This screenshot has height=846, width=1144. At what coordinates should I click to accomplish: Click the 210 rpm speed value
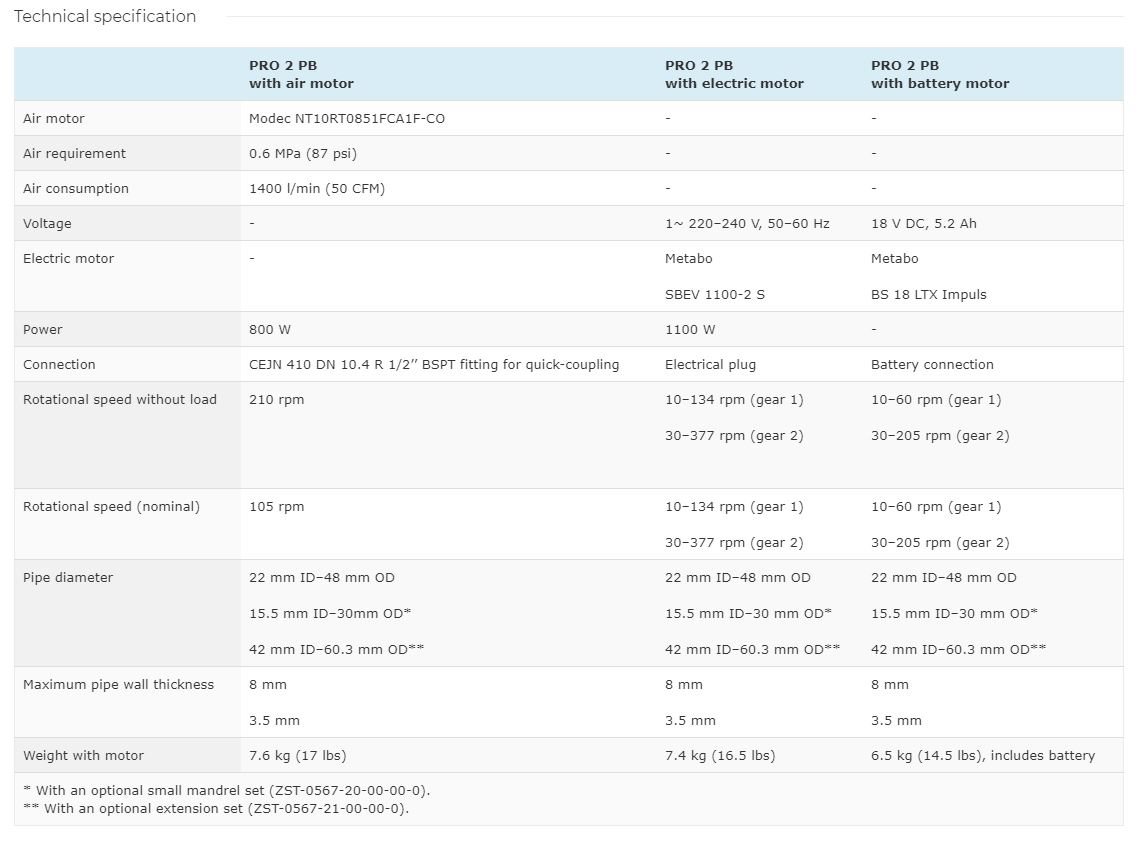(x=276, y=399)
